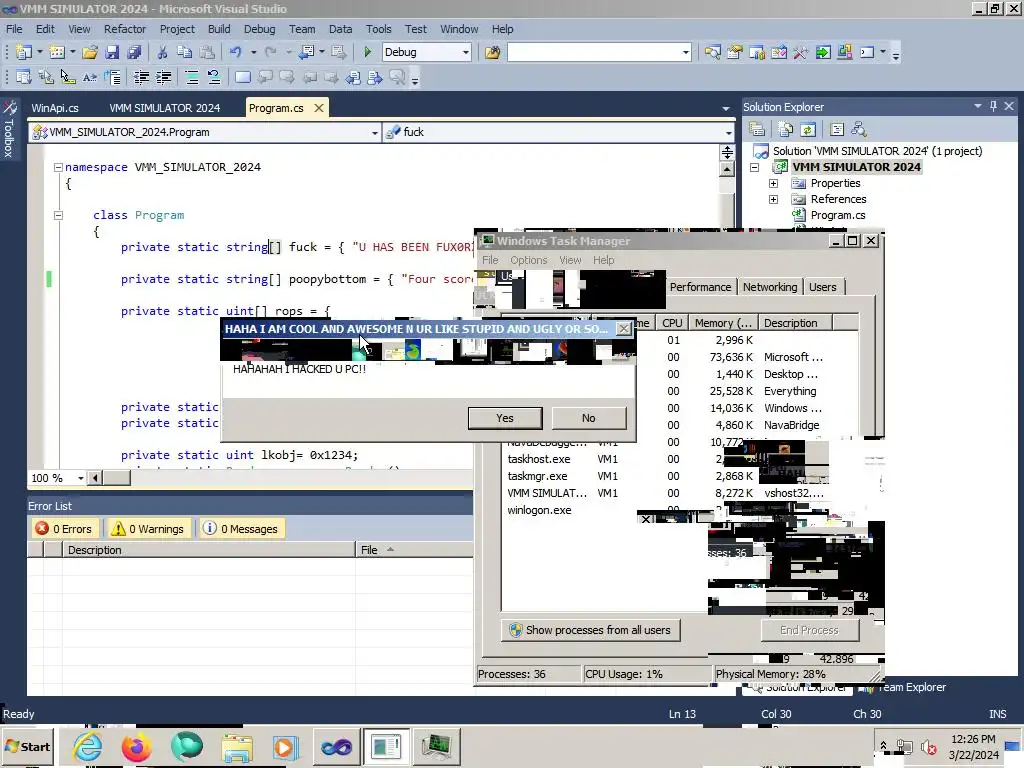Open the Build menu
Screen dimensions: 1024x768
219,29
